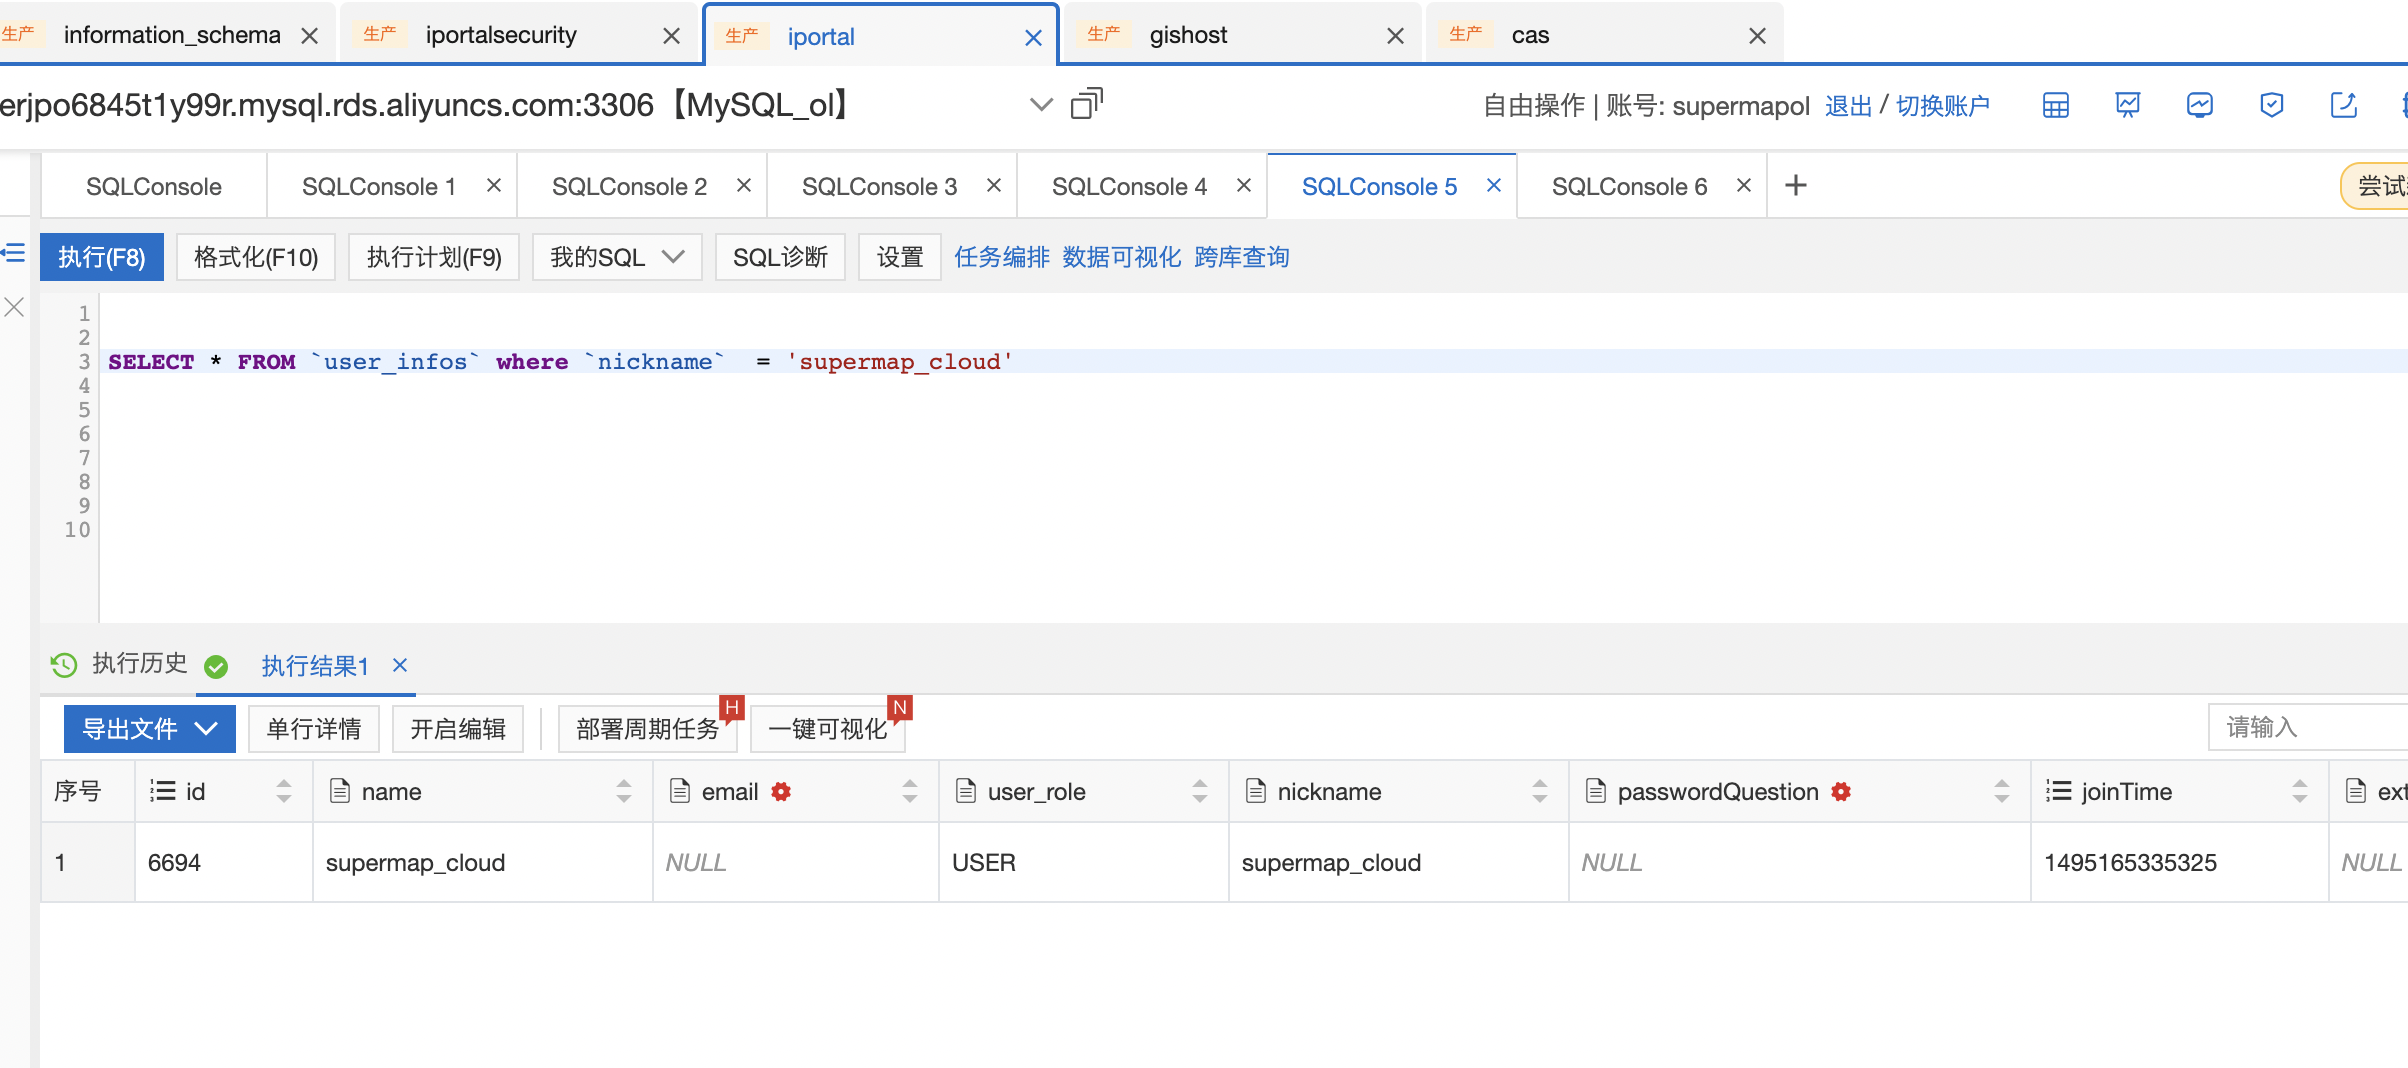This screenshot has height=1068, width=2408.
Task: Open the external share icon top right
Action: 2342,105
